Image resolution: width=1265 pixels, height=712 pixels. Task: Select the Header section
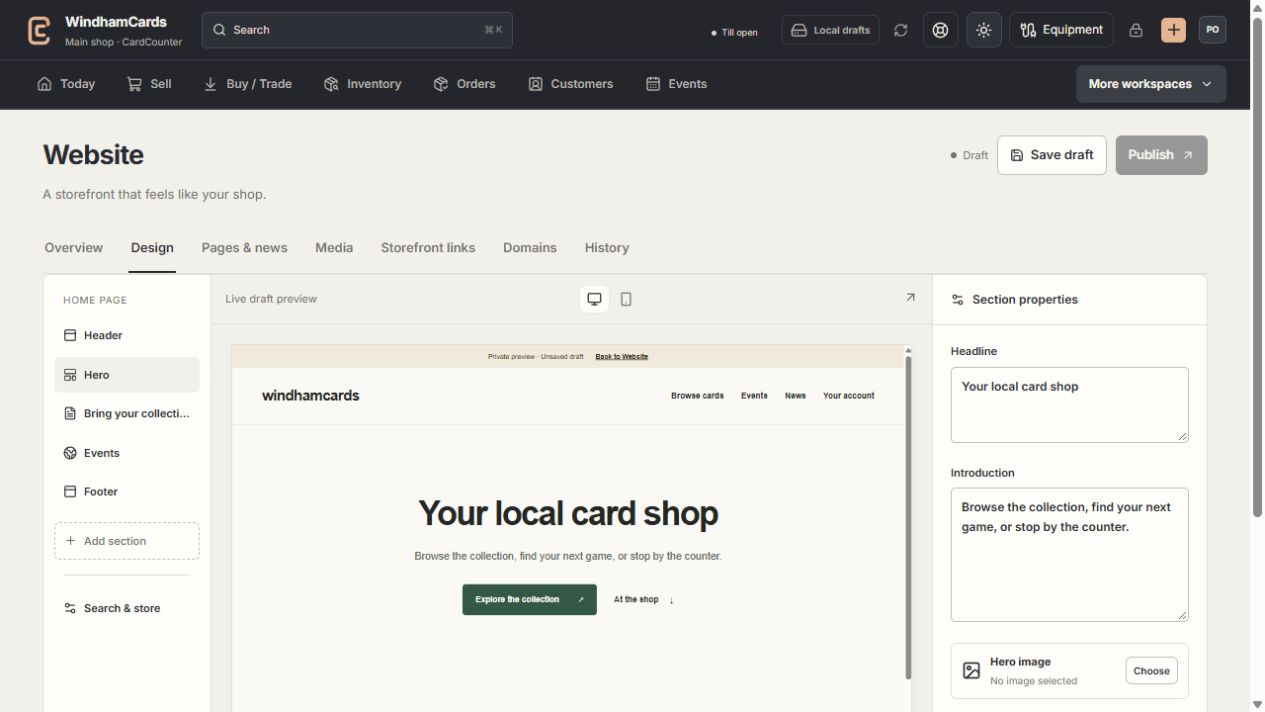coord(127,335)
